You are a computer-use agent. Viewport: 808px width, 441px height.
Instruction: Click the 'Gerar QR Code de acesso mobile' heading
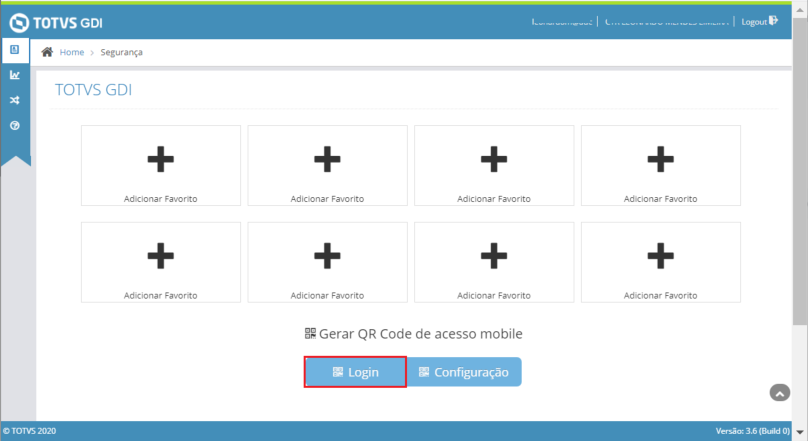click(420, 334)
